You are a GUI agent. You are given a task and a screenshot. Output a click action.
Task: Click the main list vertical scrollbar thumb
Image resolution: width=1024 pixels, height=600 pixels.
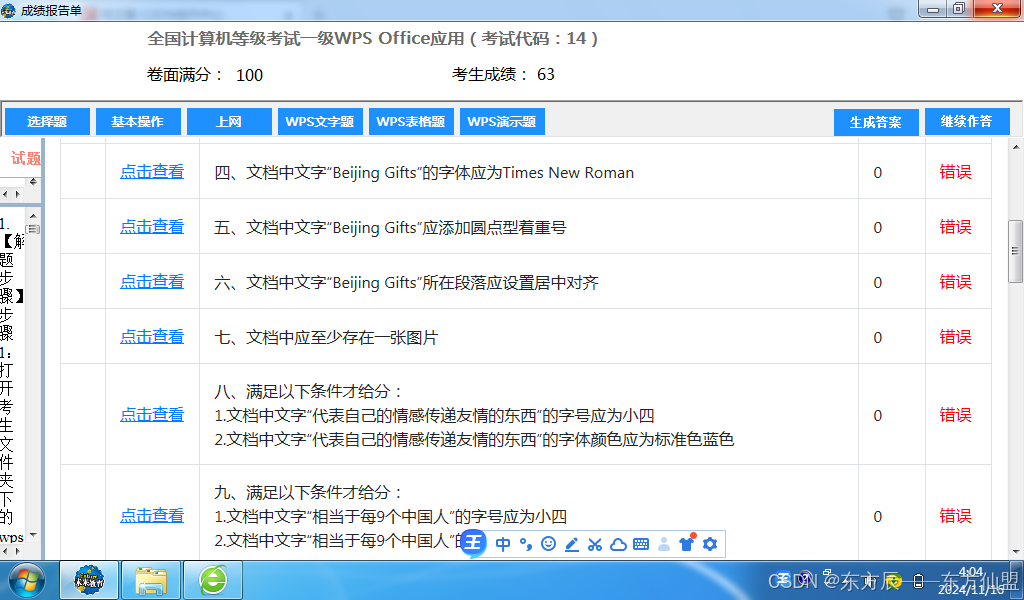tap(1016, 251)
